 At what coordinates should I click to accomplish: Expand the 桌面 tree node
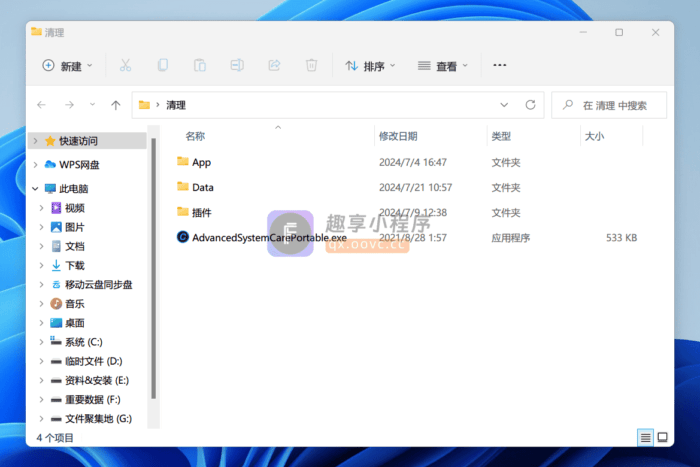tap(42, 323)
